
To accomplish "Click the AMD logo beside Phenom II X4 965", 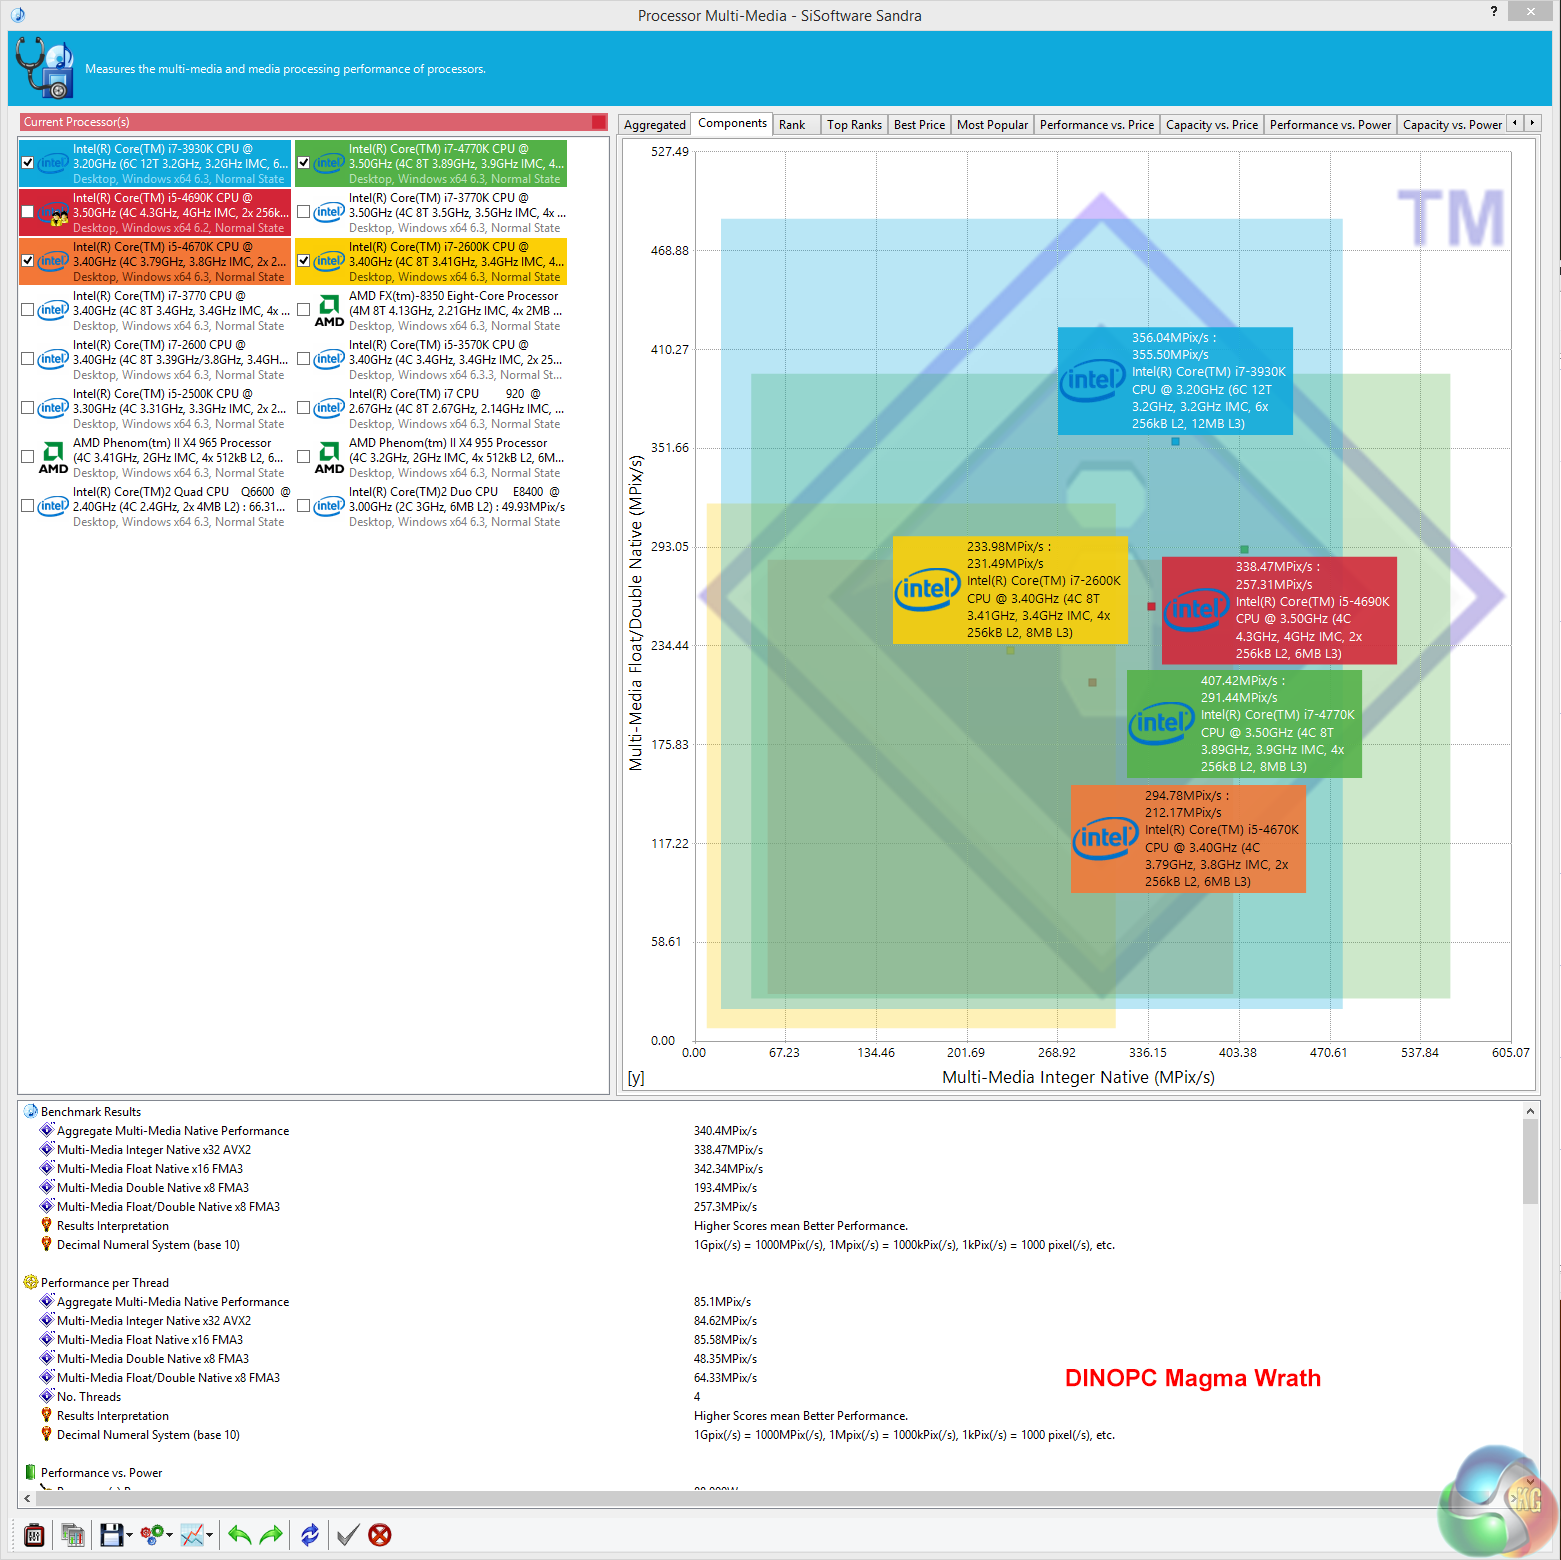I will tap(53, 458).
